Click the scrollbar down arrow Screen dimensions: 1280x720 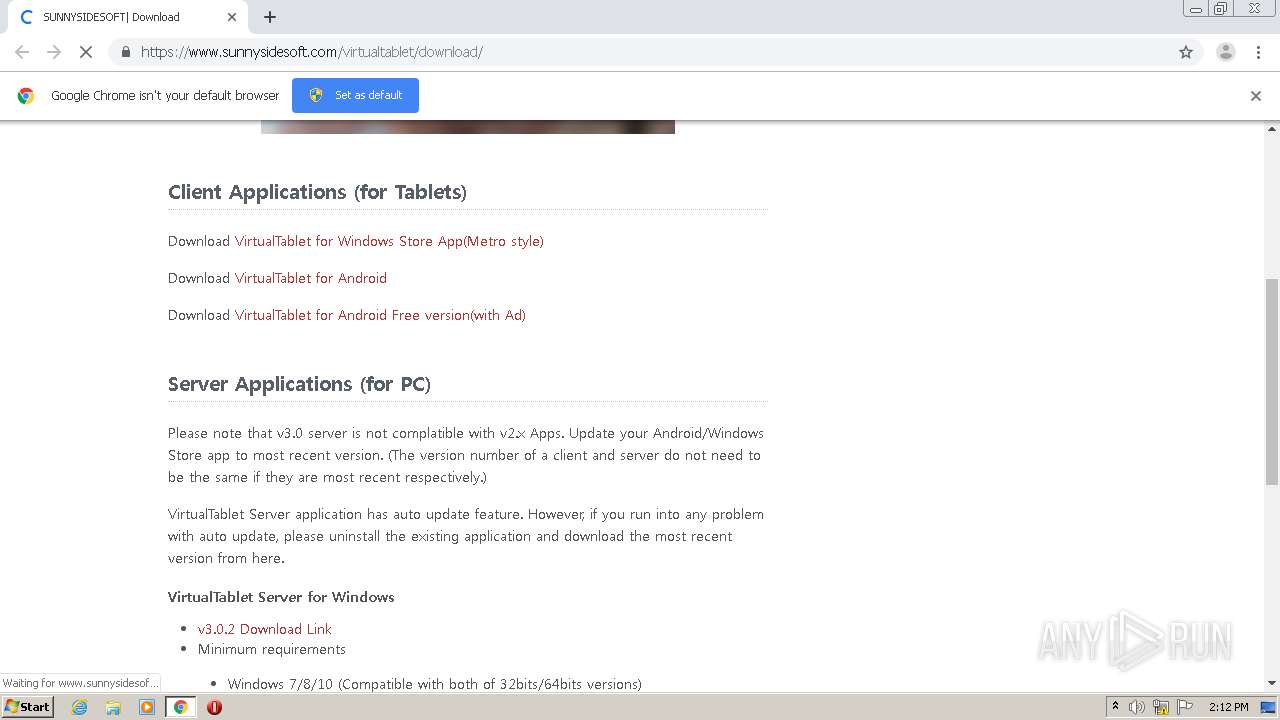(x=1272, y=683)
